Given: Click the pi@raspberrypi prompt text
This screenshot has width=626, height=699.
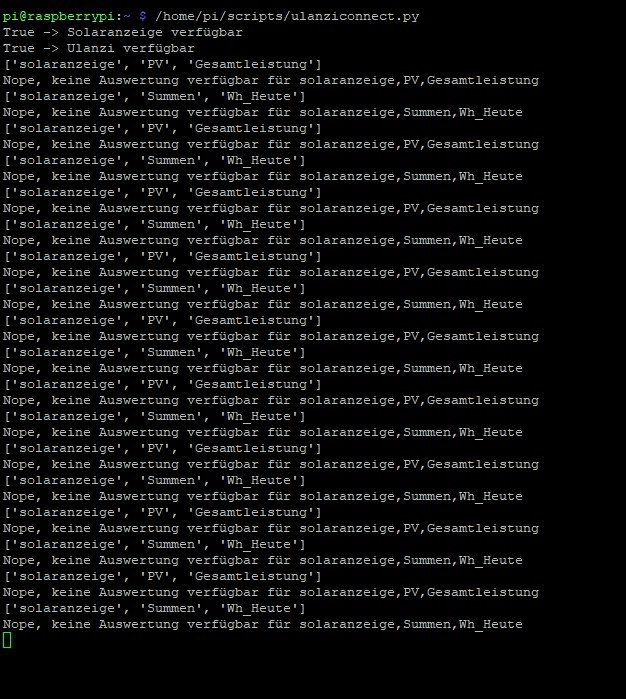Looking at the screenshot, I should [59, 16].
